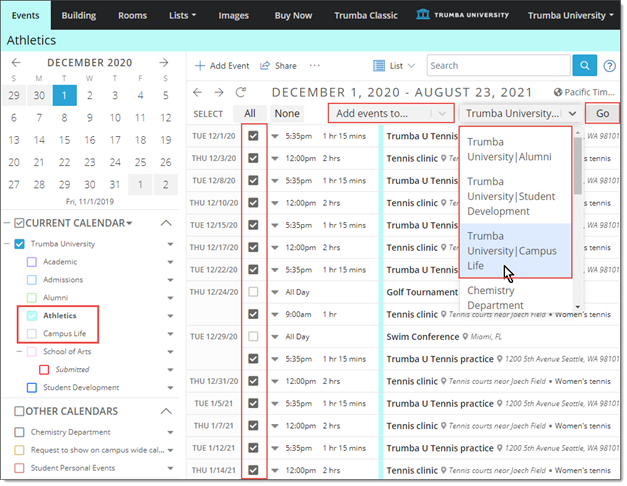Enable the Chemistry Department calendar checkbox

pyautogui.click(x=20, y=432)
